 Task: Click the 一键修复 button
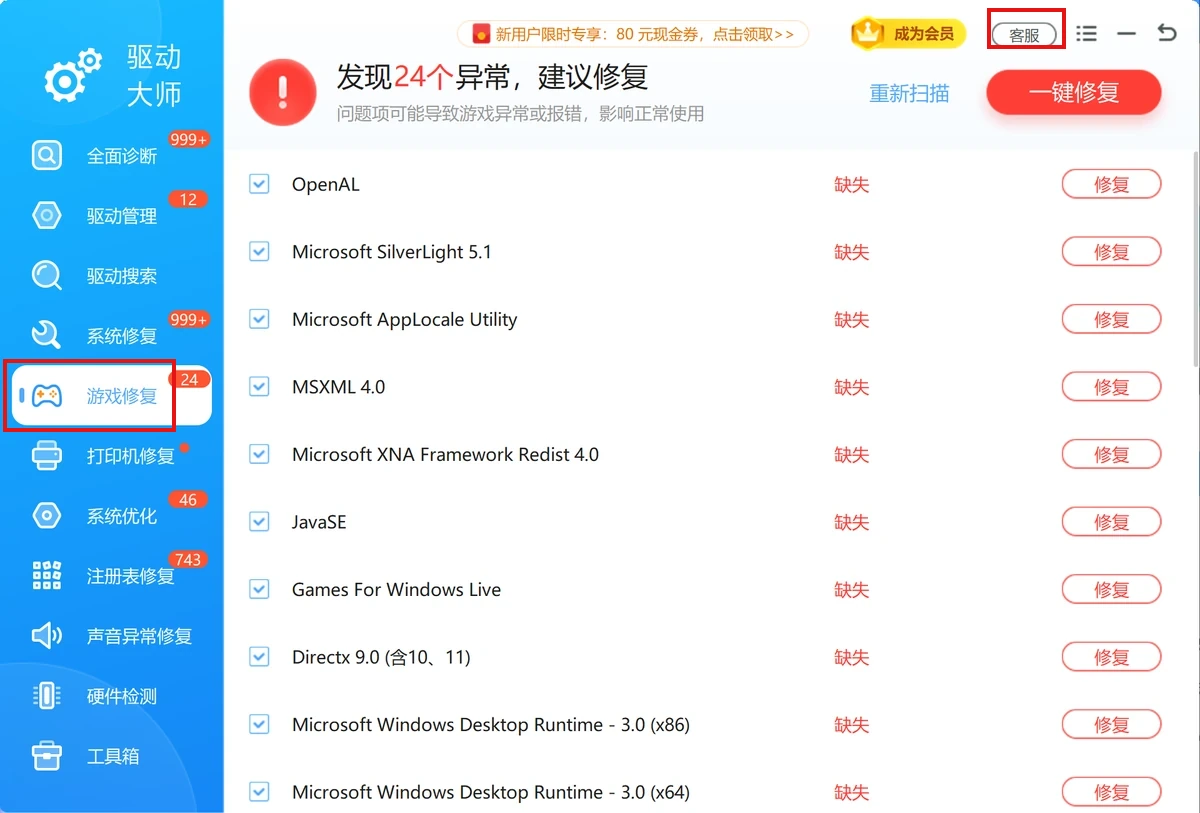pos(1074,93)
